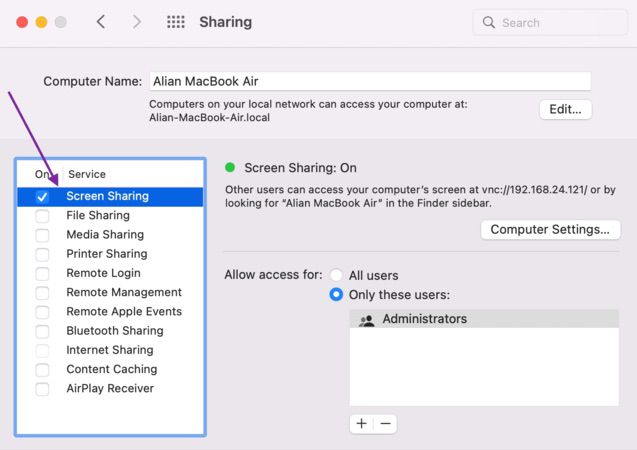
Task: Select the File Sharing service label
Action: 98,215
